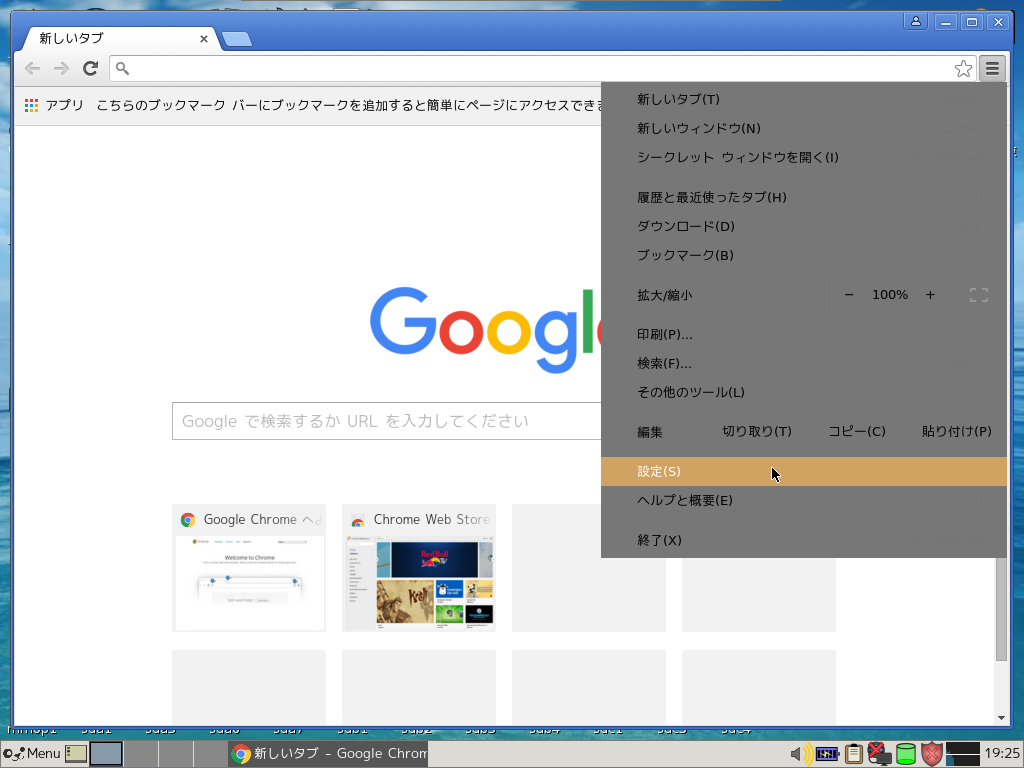Open the clipboard manager tray icon
The height and width of the screenshot is (768, 1024).
[853, 754]
